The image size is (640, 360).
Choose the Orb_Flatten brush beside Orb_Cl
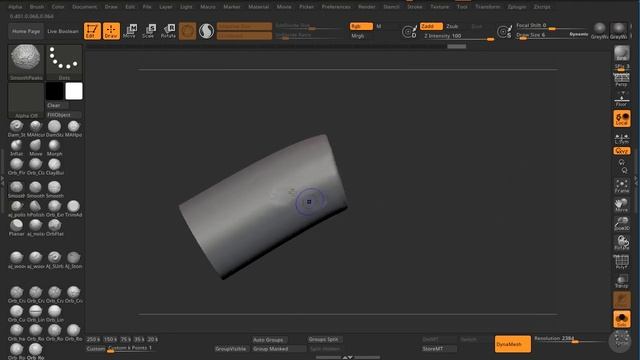17,167
